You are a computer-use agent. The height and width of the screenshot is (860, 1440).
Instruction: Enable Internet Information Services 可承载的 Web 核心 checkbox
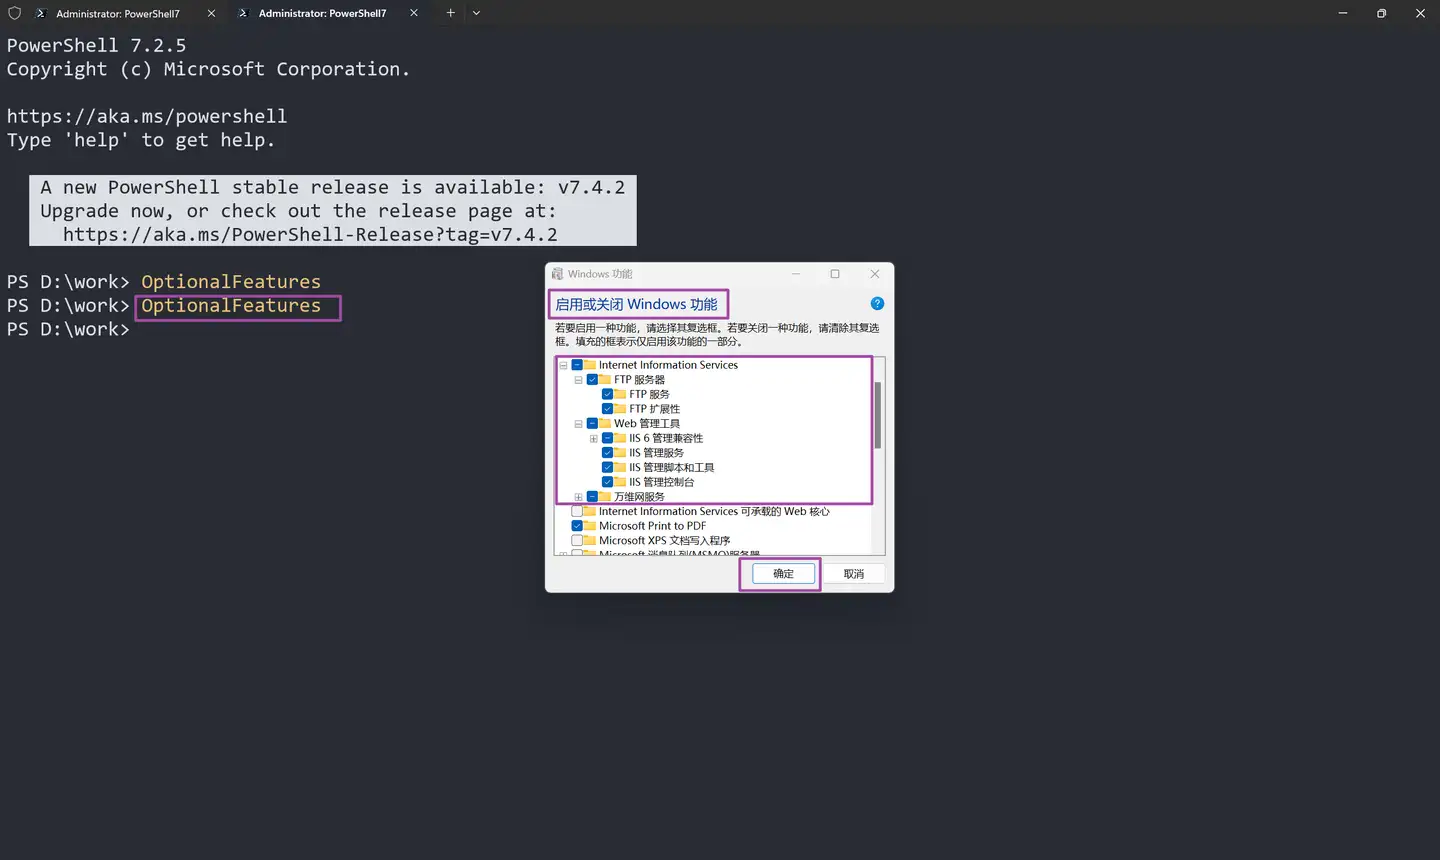(x=577, y=512)
